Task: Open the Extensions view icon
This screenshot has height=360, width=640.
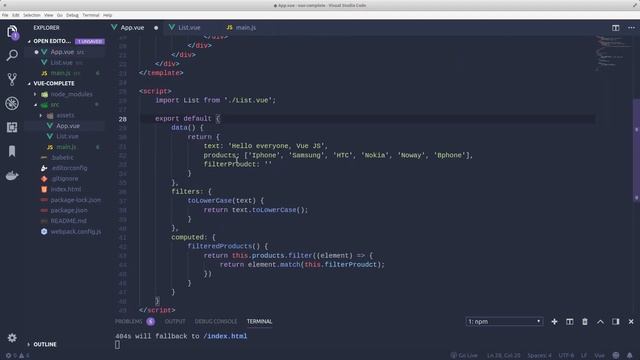Action: (x=12, y=127)
